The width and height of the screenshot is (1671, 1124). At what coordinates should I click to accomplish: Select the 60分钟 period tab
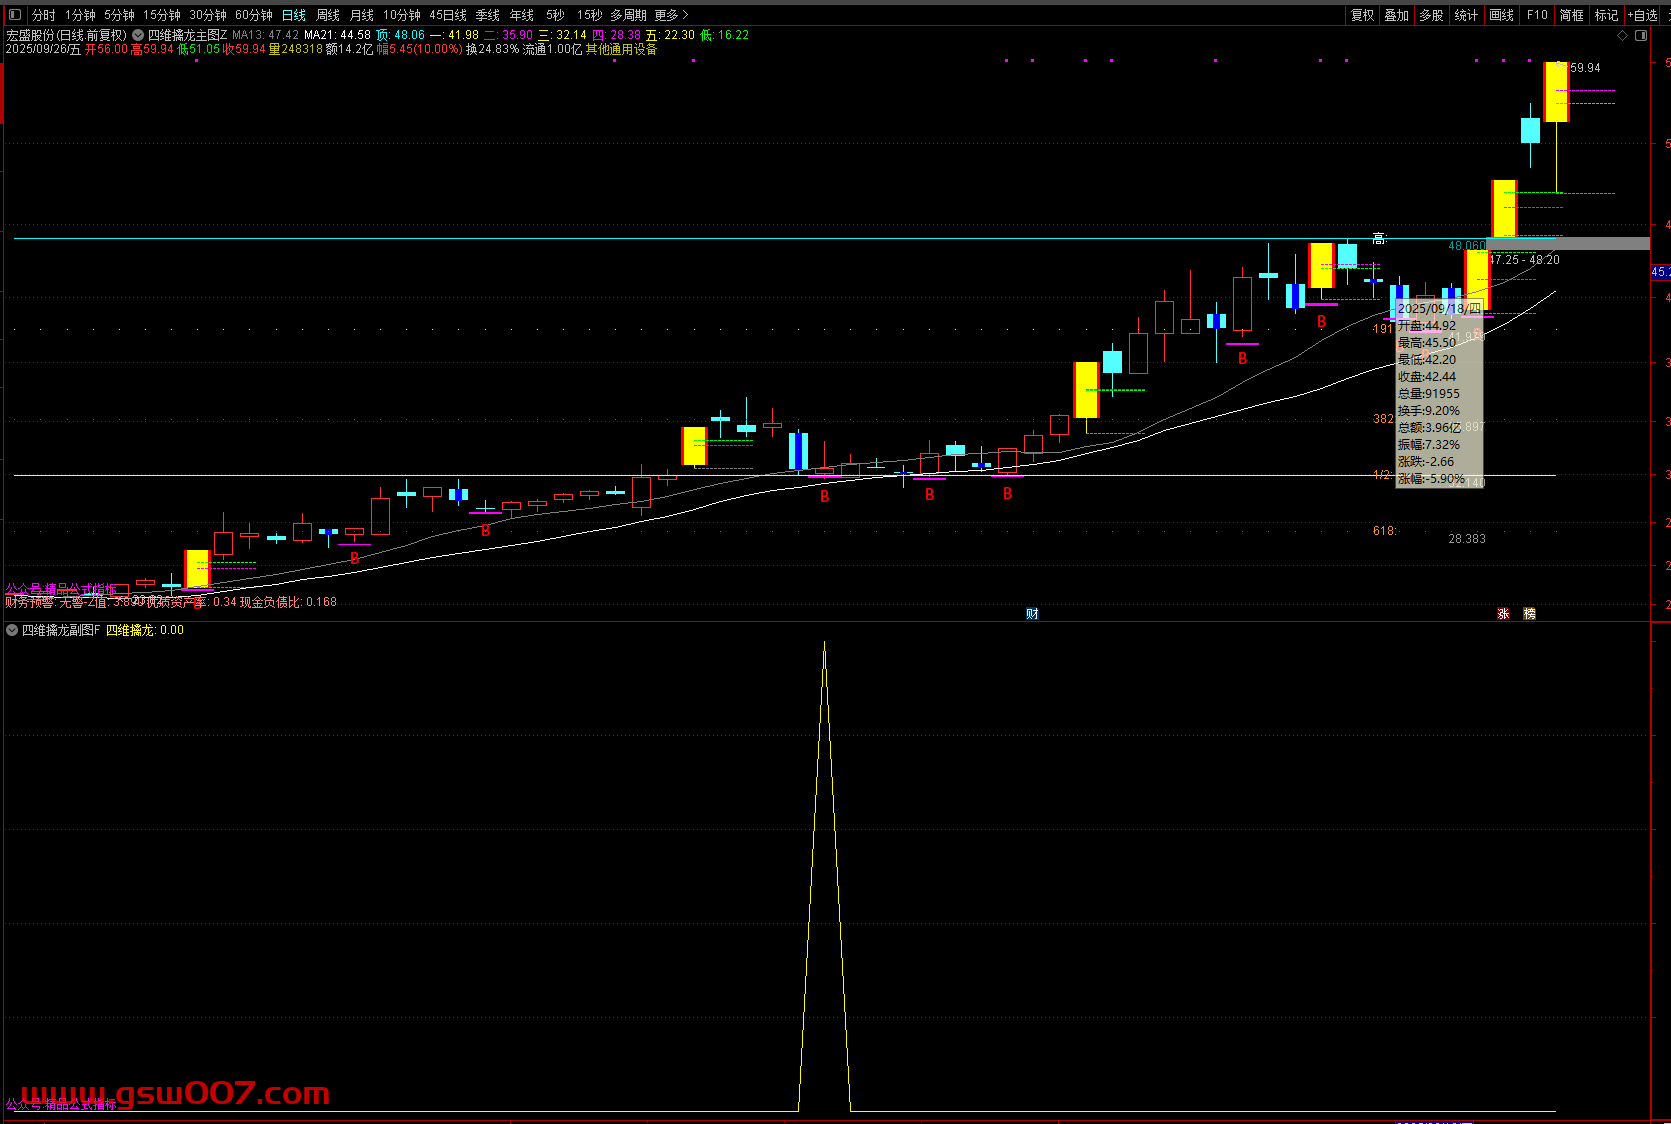tap(254, 15)
